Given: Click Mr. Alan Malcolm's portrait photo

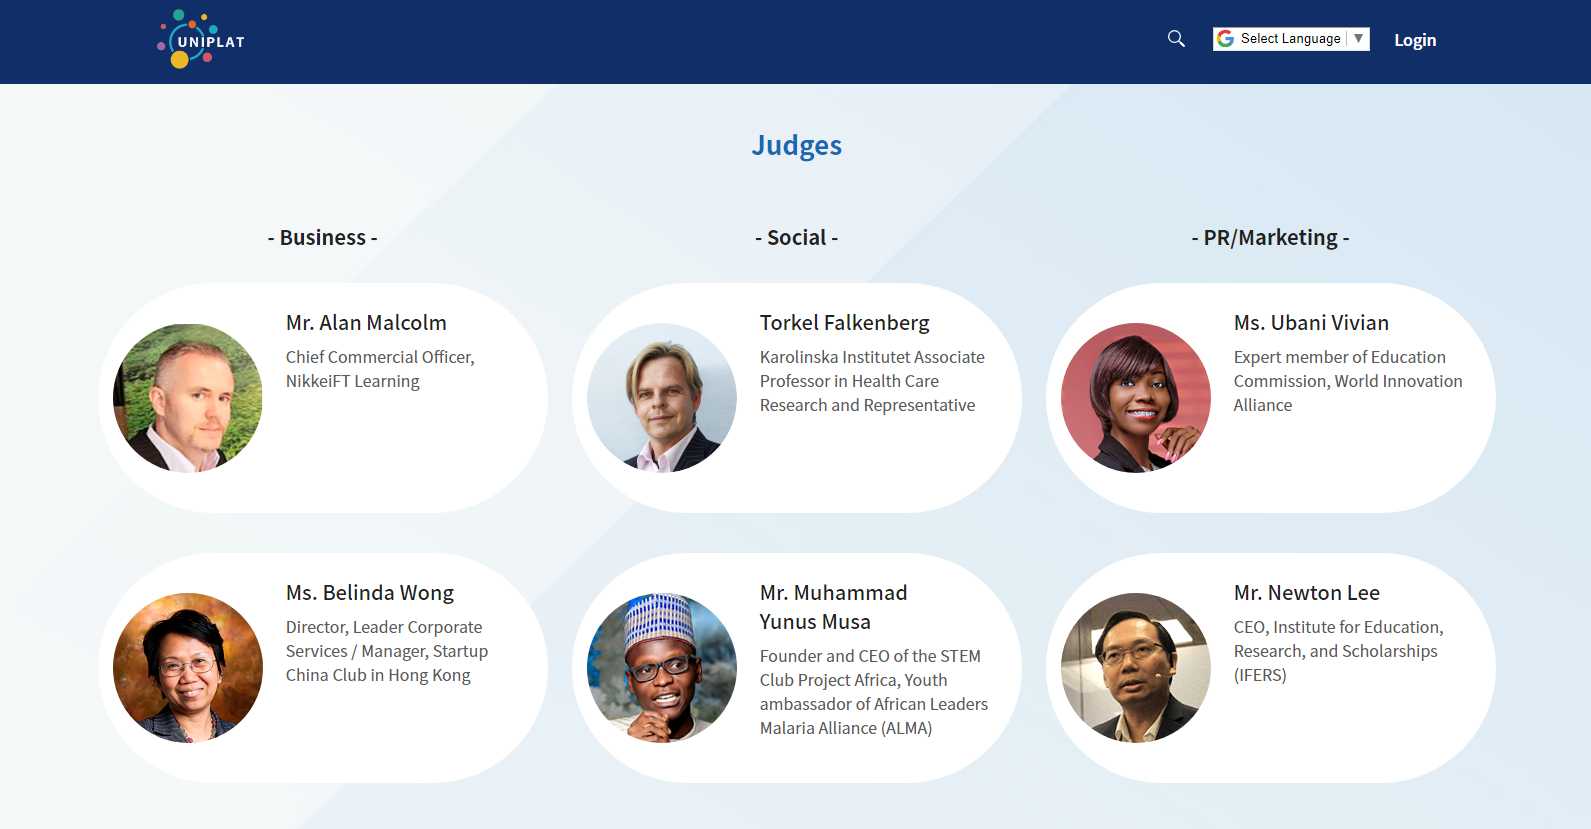Looking at the screenshot, I should (x=188, y=398).
